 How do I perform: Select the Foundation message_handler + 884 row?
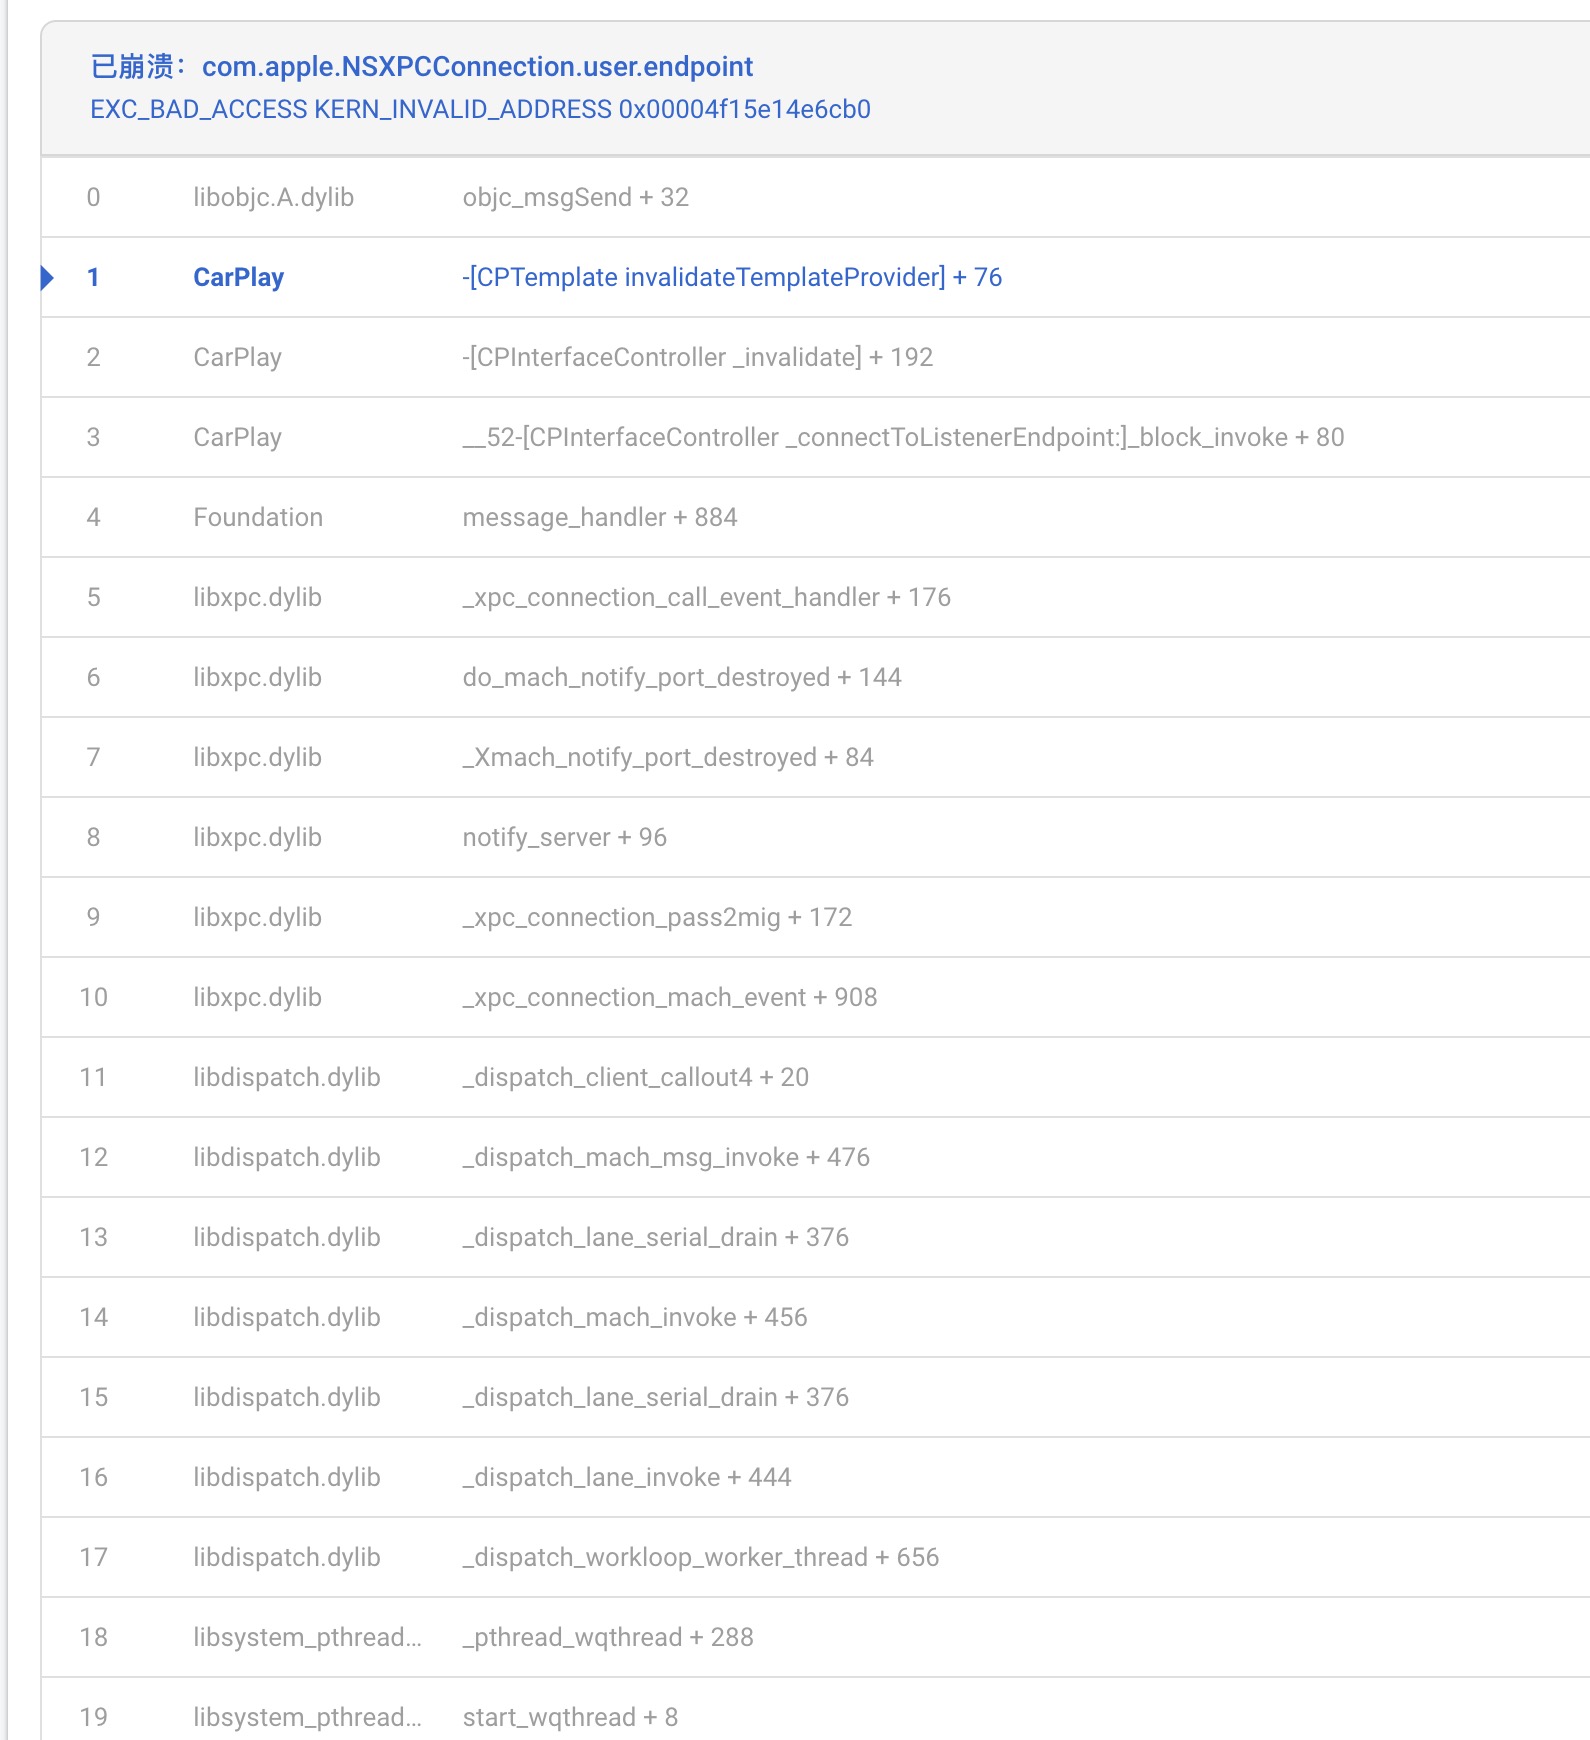tap(599, 517)
